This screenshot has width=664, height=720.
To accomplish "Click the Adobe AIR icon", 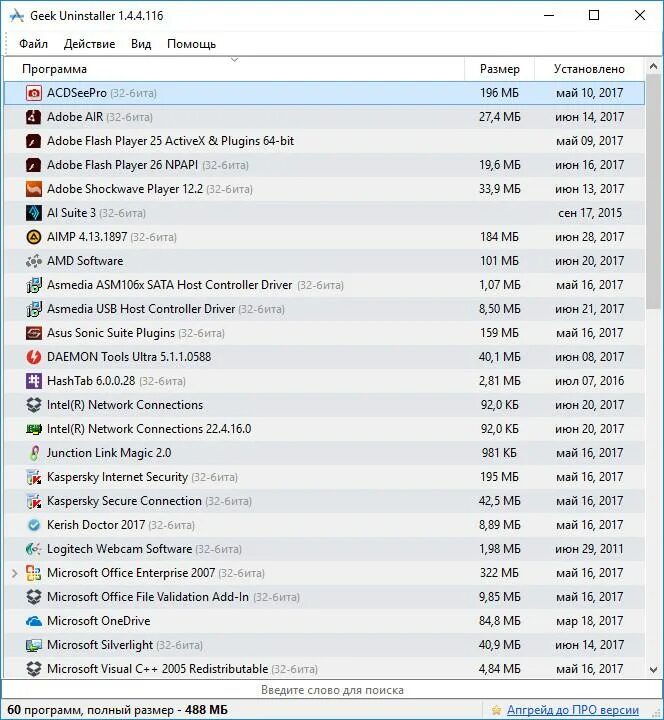I will coord(34,117).
